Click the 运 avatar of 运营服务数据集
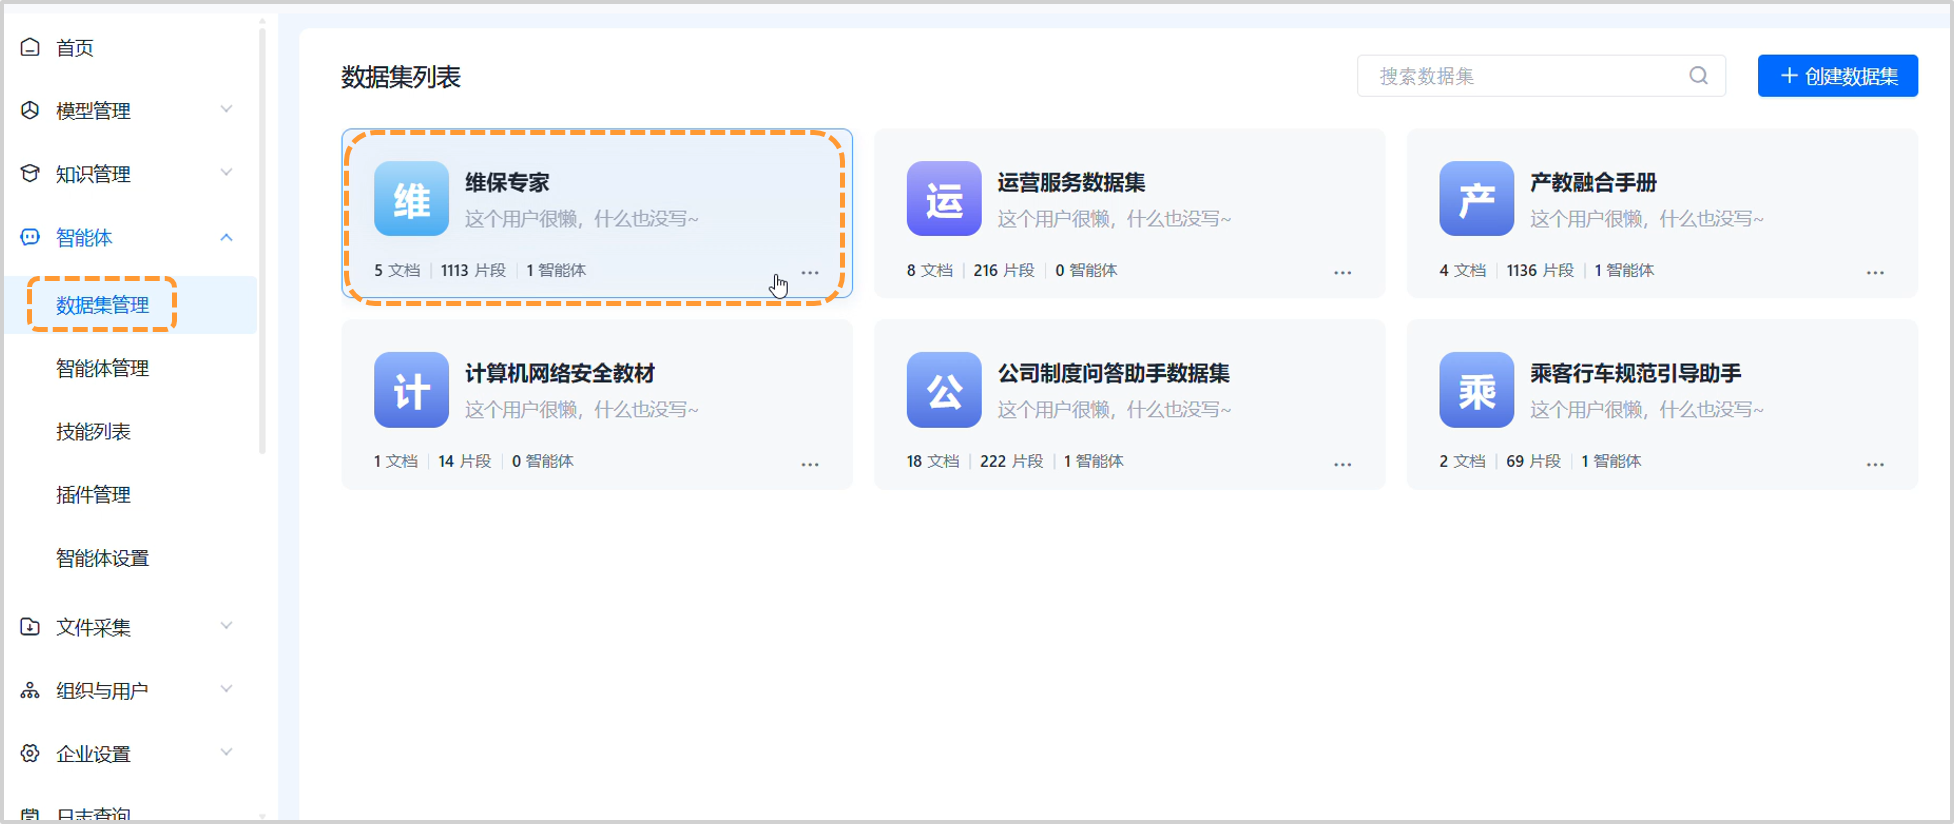The width and height of the screenshot is (1954, 824). [x=944, y=199]
